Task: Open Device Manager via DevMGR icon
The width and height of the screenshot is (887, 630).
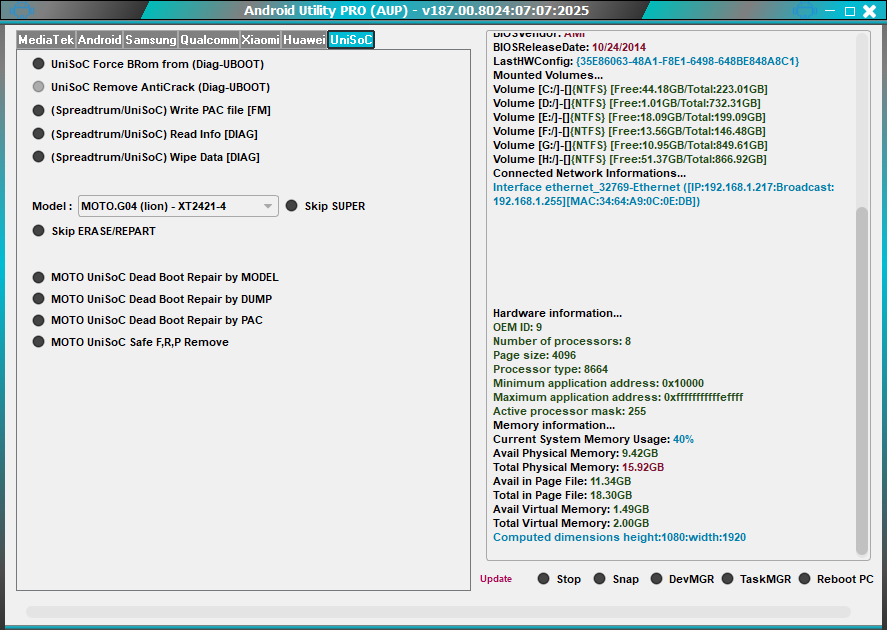Action: click(655, 578)
